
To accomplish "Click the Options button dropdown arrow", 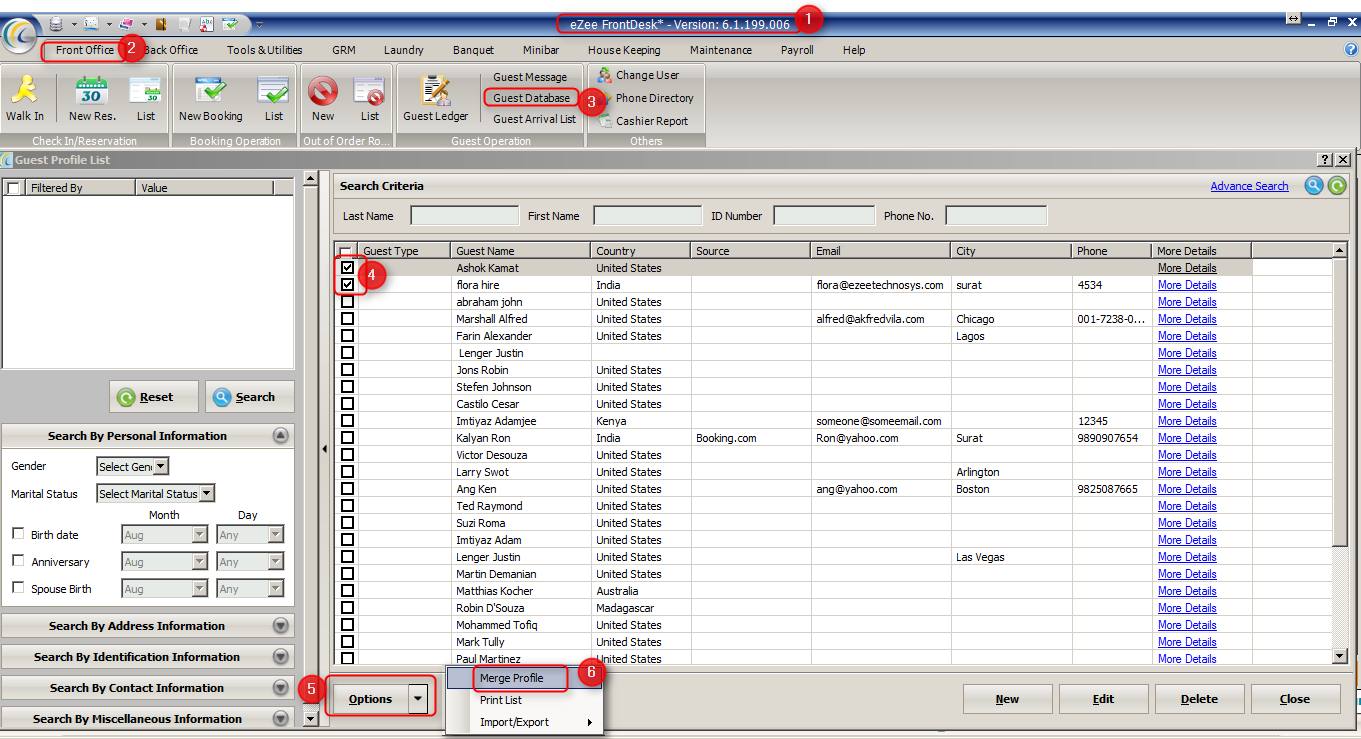I will (420, 699).
